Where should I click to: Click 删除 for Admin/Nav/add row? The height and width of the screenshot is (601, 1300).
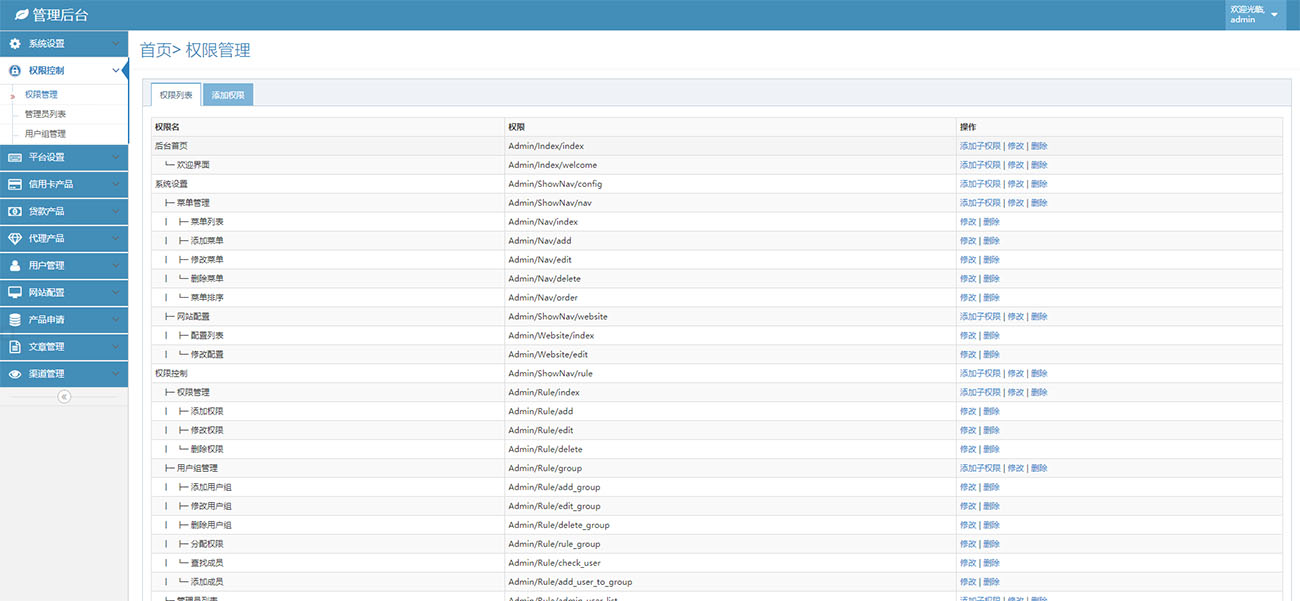pyautogui.click(x=991, y=241)
